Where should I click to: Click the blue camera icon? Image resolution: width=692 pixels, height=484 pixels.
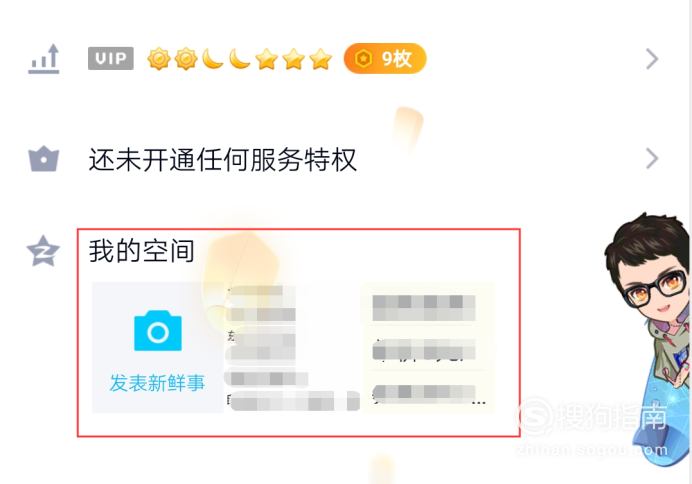pos(158,330)
